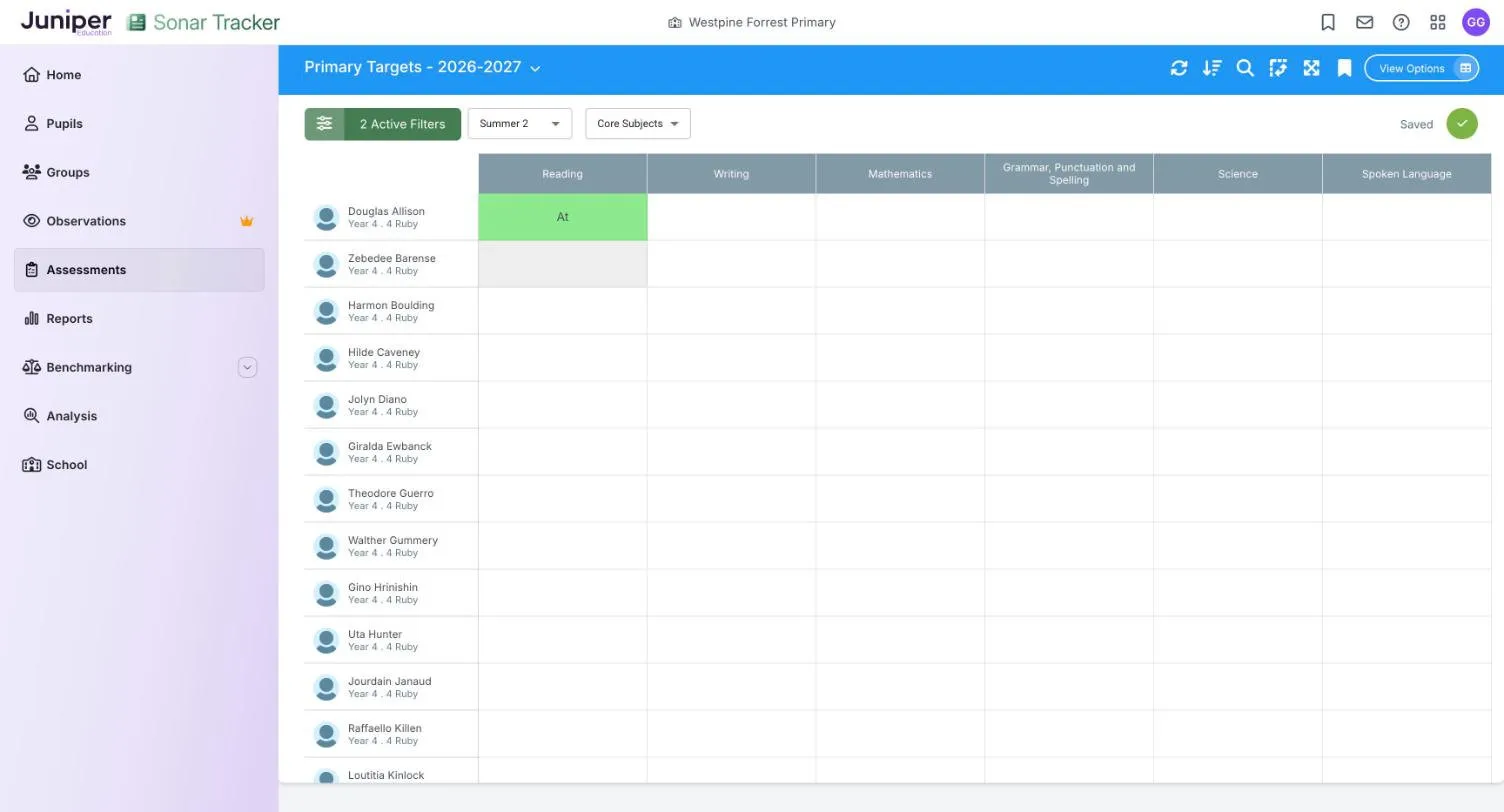
Task: Click the green saved checkmark circle
Action: (x=1462, y=124)
